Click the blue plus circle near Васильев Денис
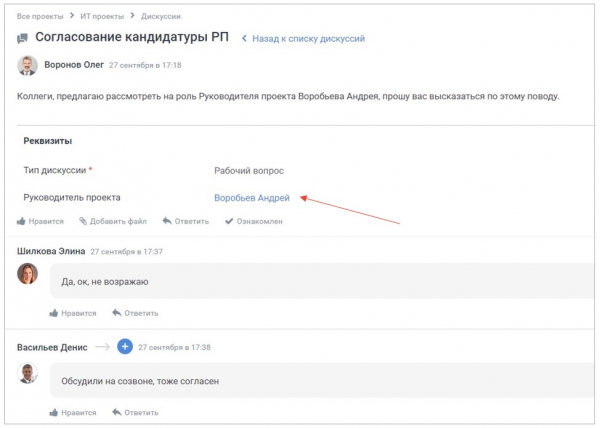This screenshot has width=600, height=428. [x=125, y=347]
